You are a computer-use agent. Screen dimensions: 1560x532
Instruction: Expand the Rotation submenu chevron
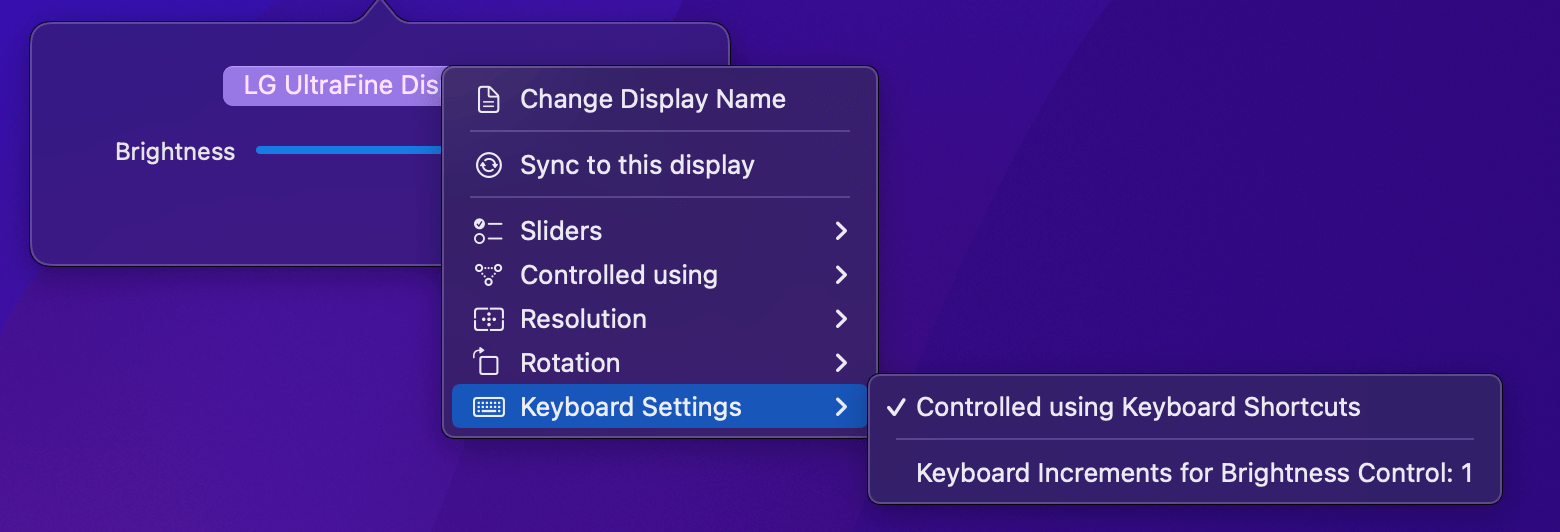(841, 363)
